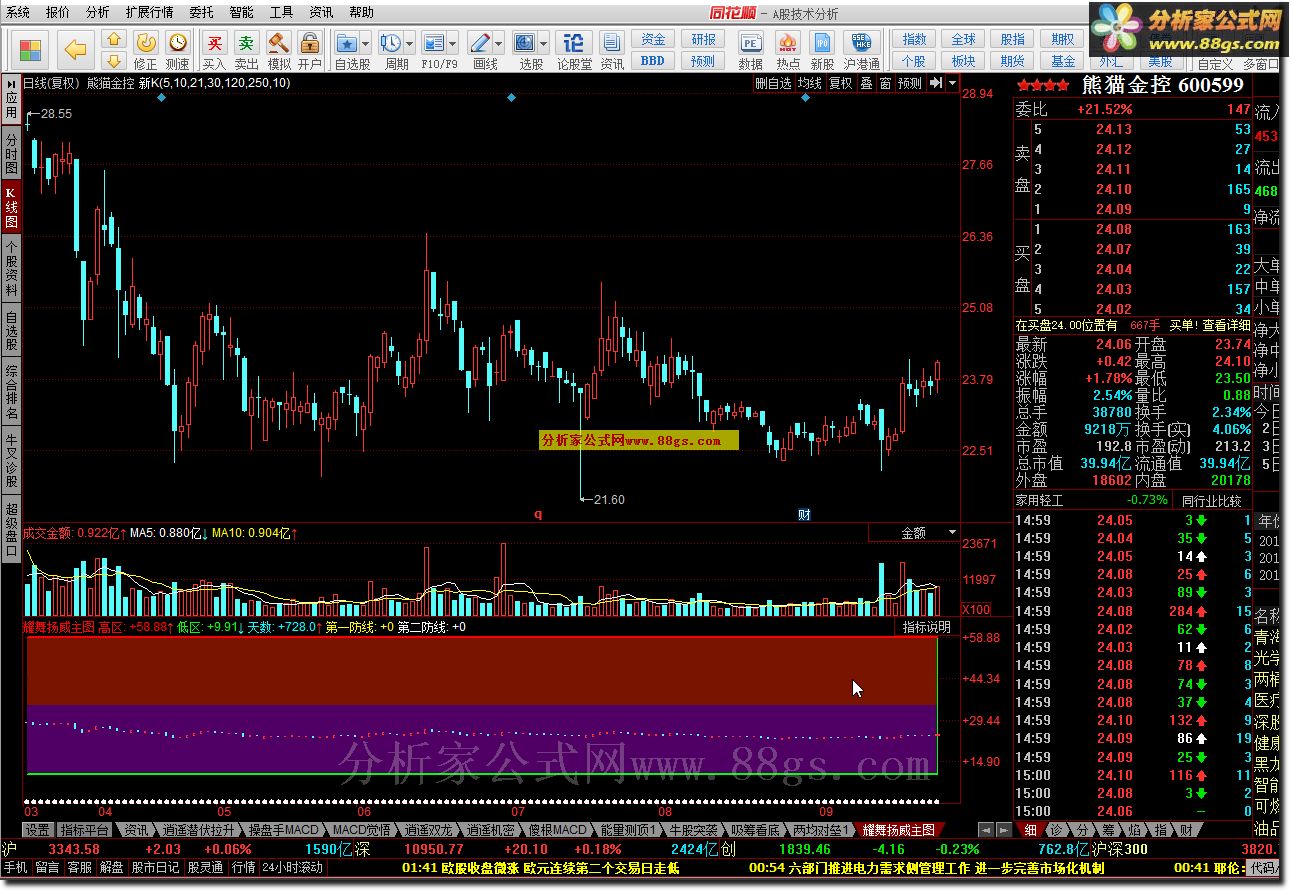Toggle 均线 moving averages display
The image size is (1291, 891).
coord(809,83)
